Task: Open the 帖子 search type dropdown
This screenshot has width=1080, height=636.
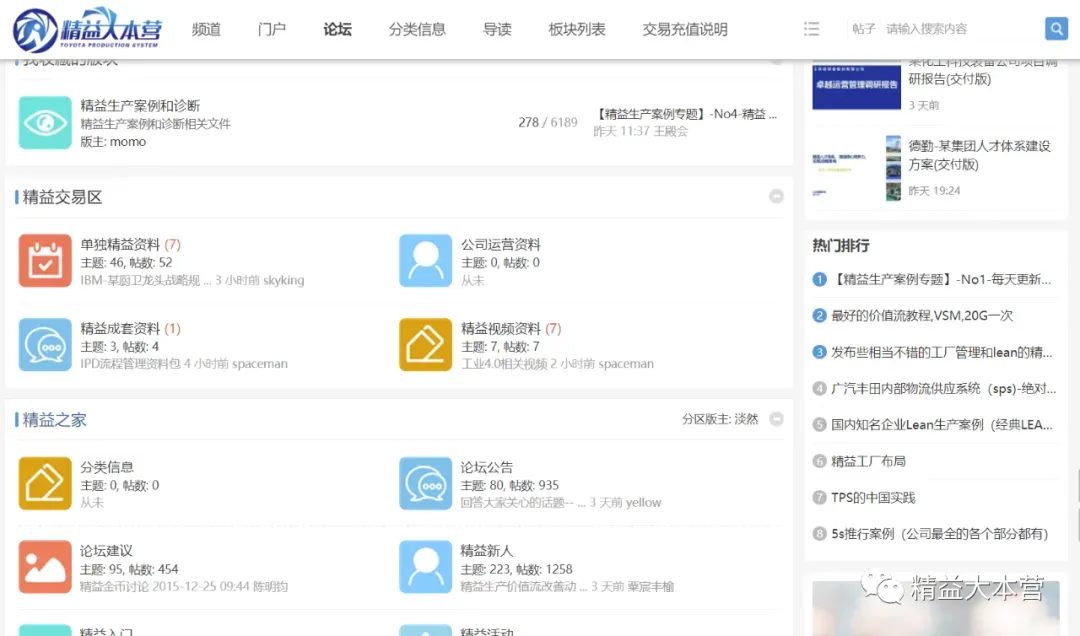Action: 863,29
